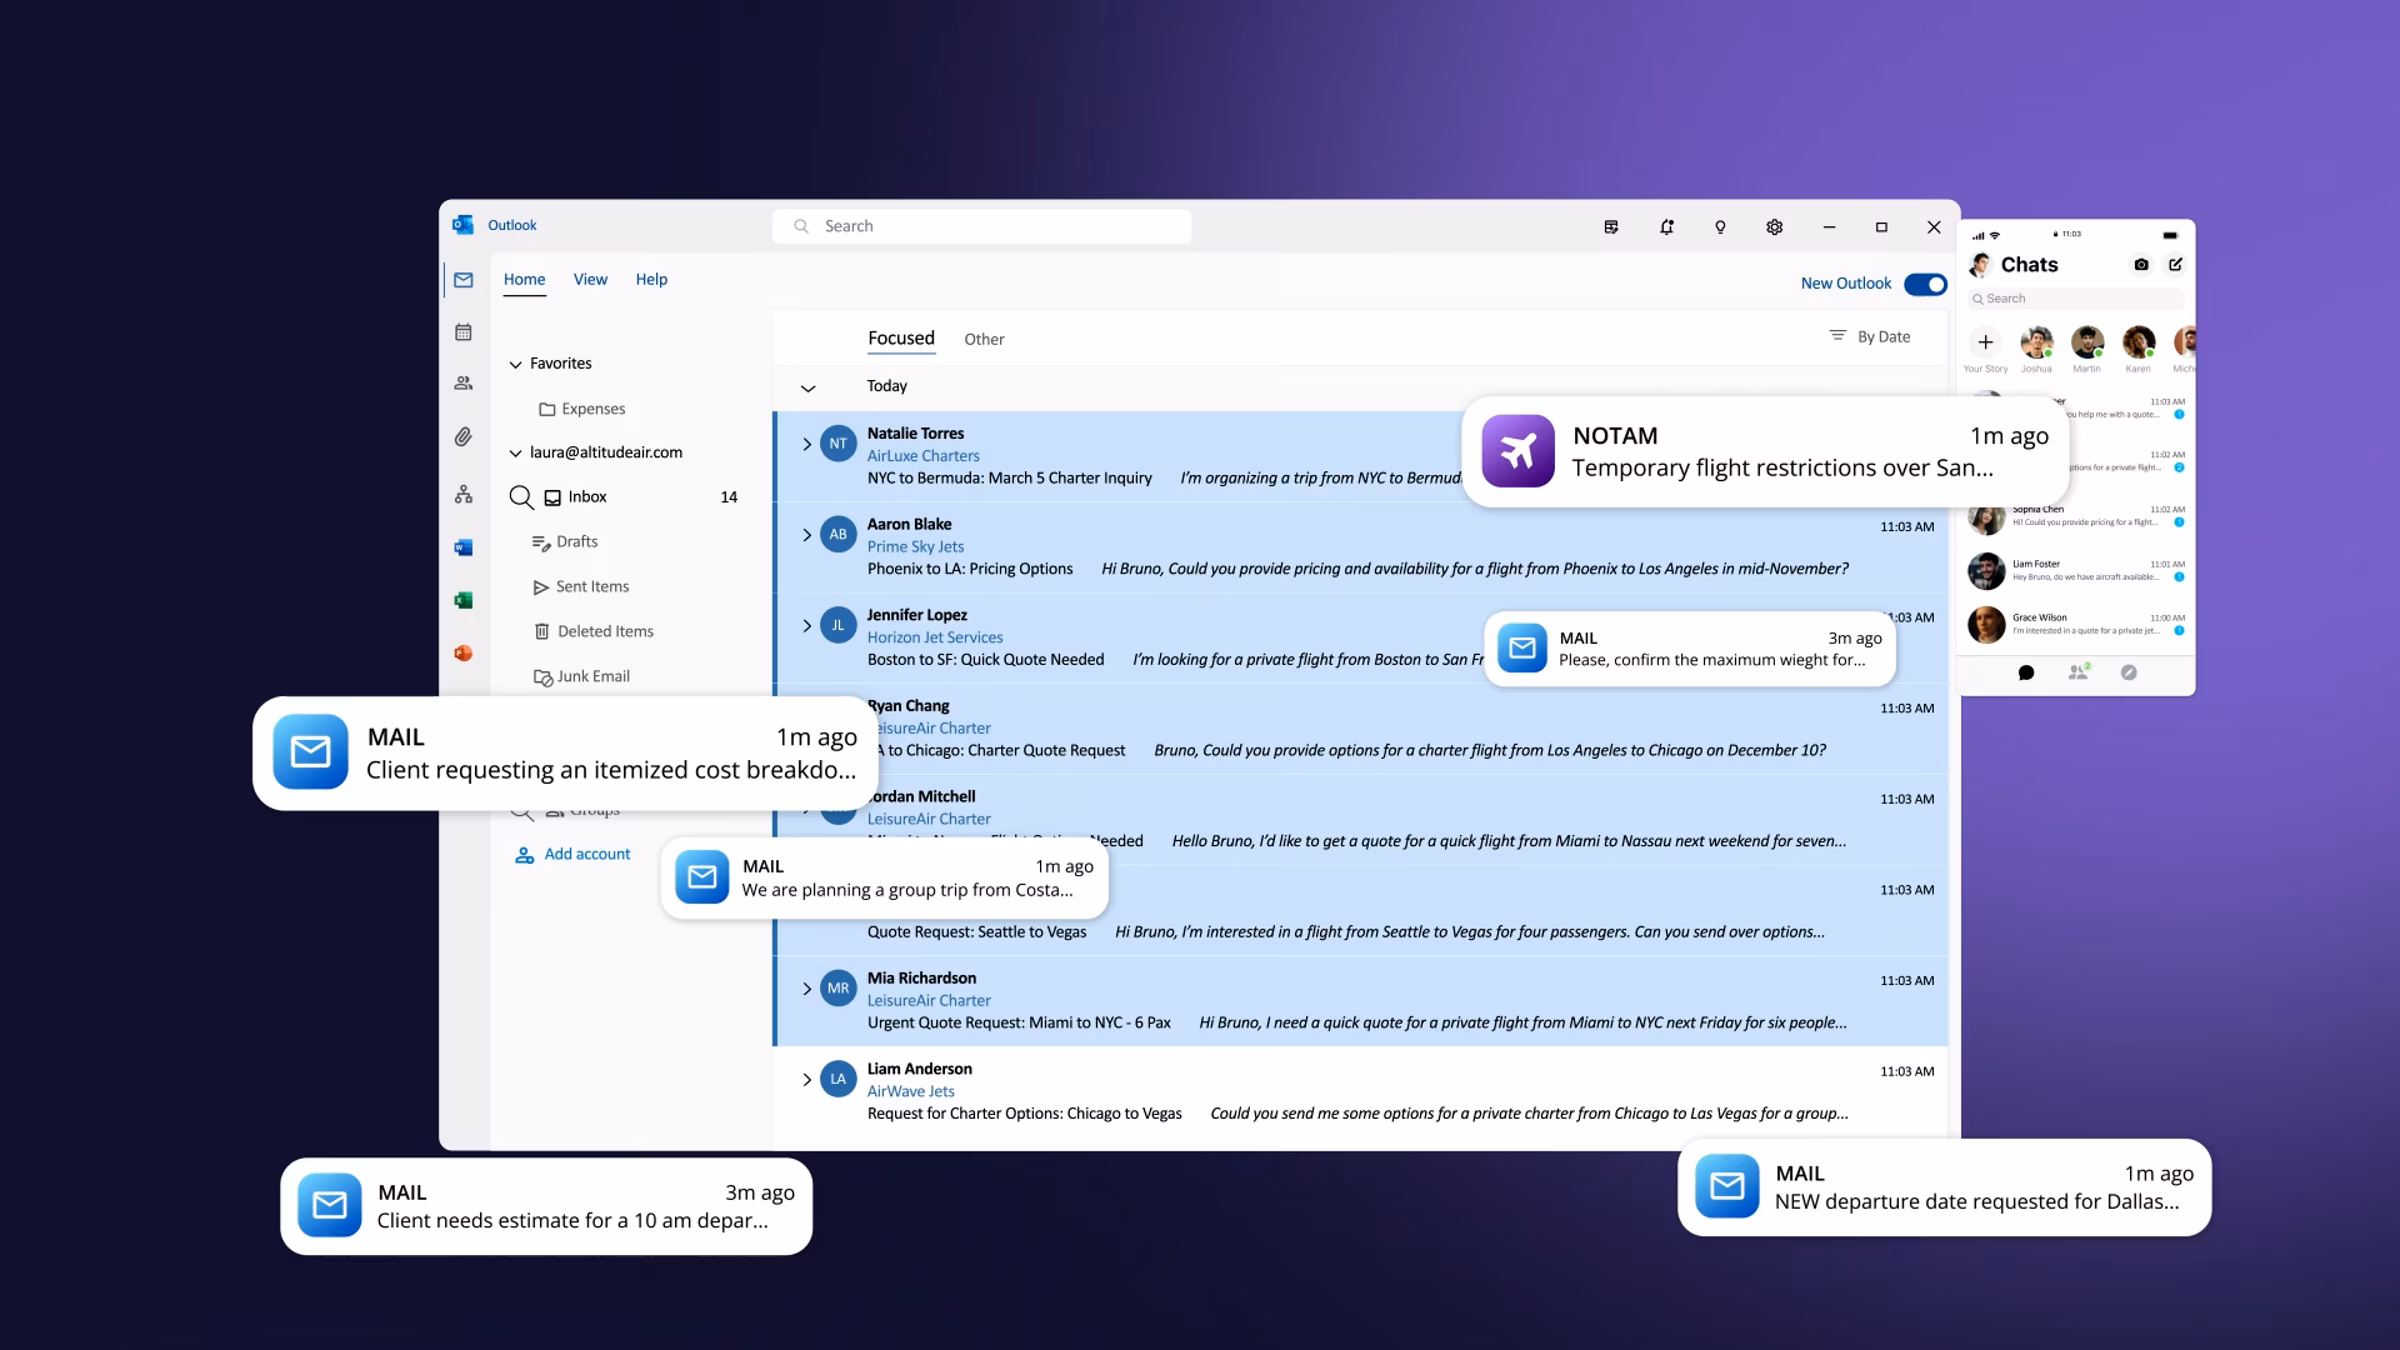Viewport: 2400px width, 1350px height.
Task: Open Karen's story thumbnail
Action: pos(2138,343)
